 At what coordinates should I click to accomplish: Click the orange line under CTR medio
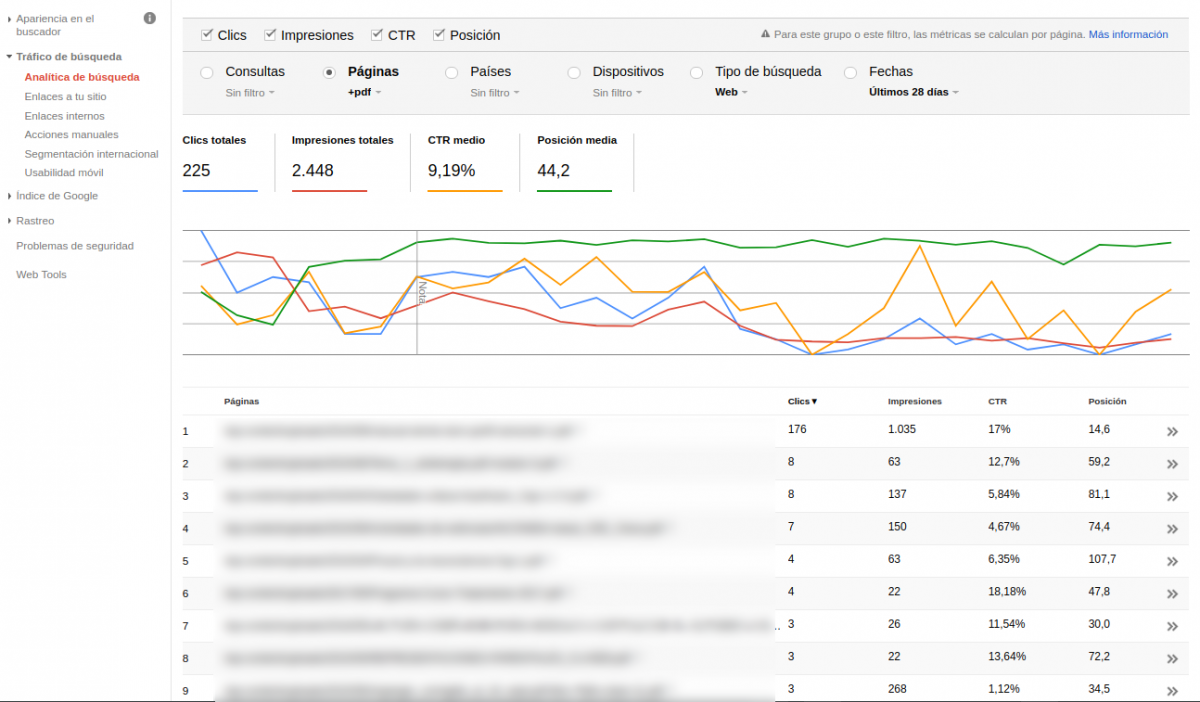[x=465, y=190]
